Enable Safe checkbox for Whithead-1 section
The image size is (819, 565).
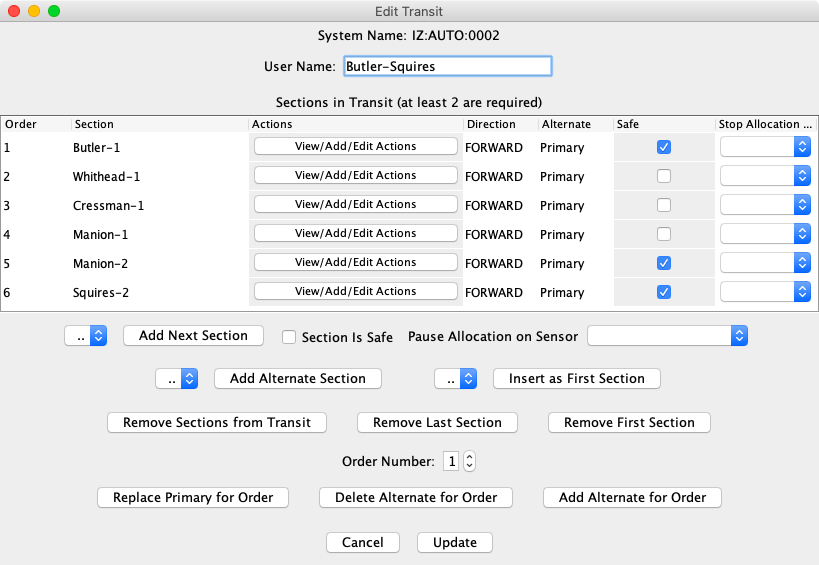coord(663,176)
